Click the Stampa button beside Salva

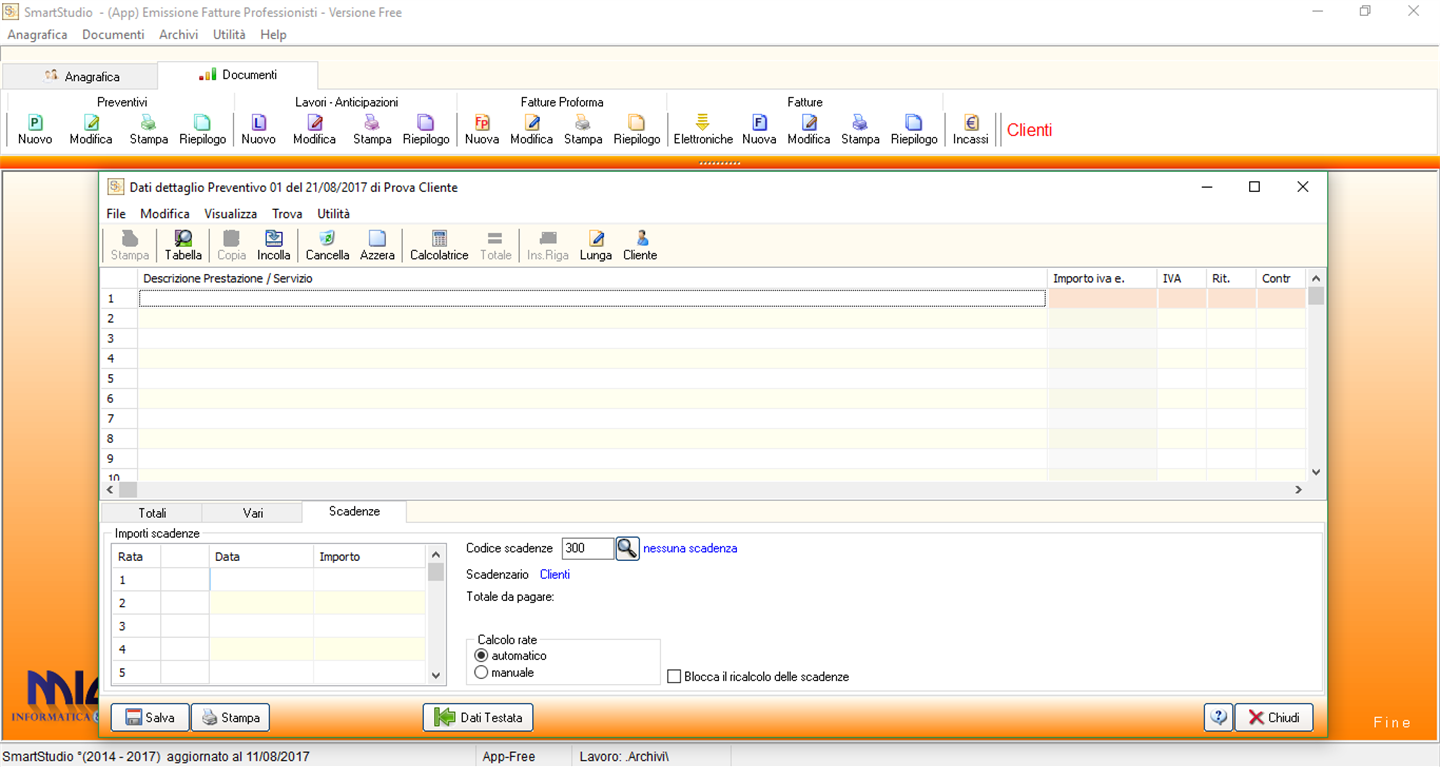[x=230, y=717]
